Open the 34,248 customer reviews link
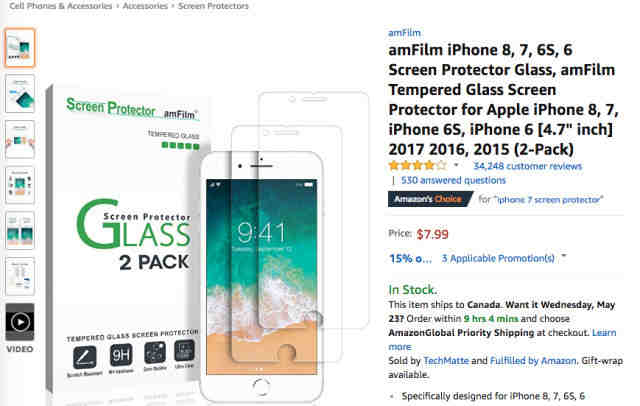The width and height of the screenshot is (640, 406). tap(527, 166)
